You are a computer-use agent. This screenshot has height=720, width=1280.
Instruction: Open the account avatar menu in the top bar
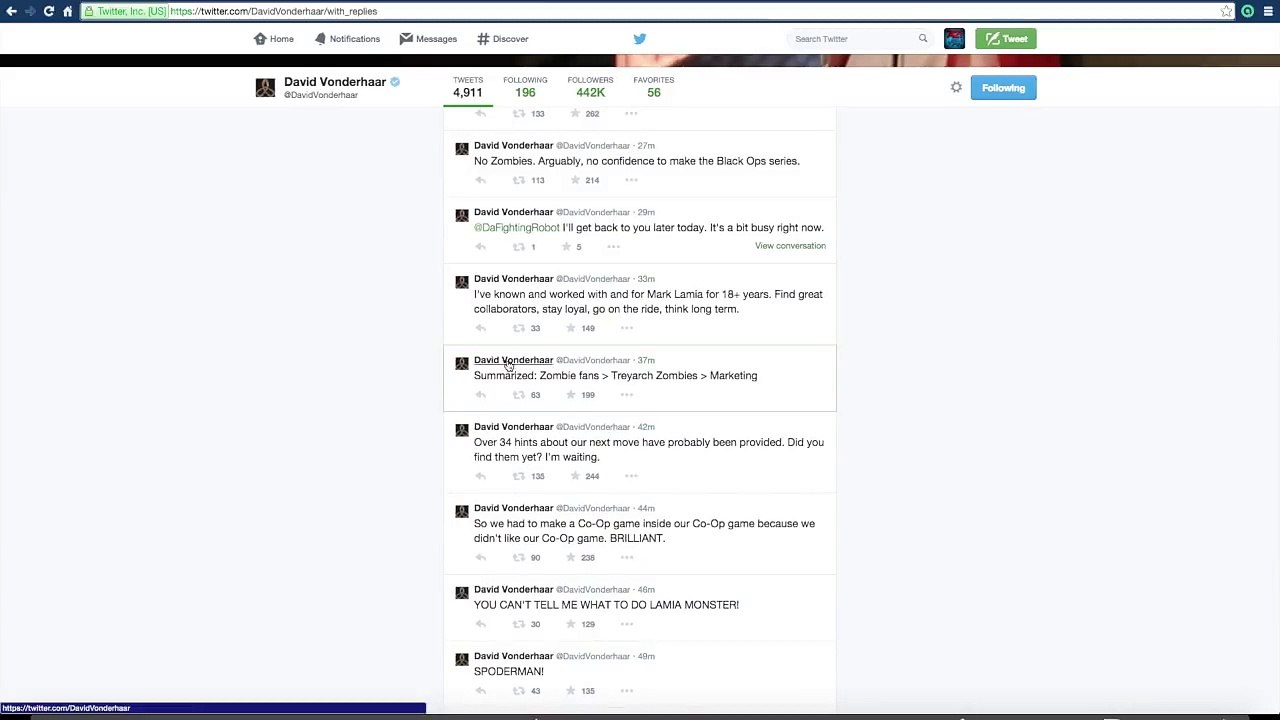pyautogui.click(x=954, y=39)
